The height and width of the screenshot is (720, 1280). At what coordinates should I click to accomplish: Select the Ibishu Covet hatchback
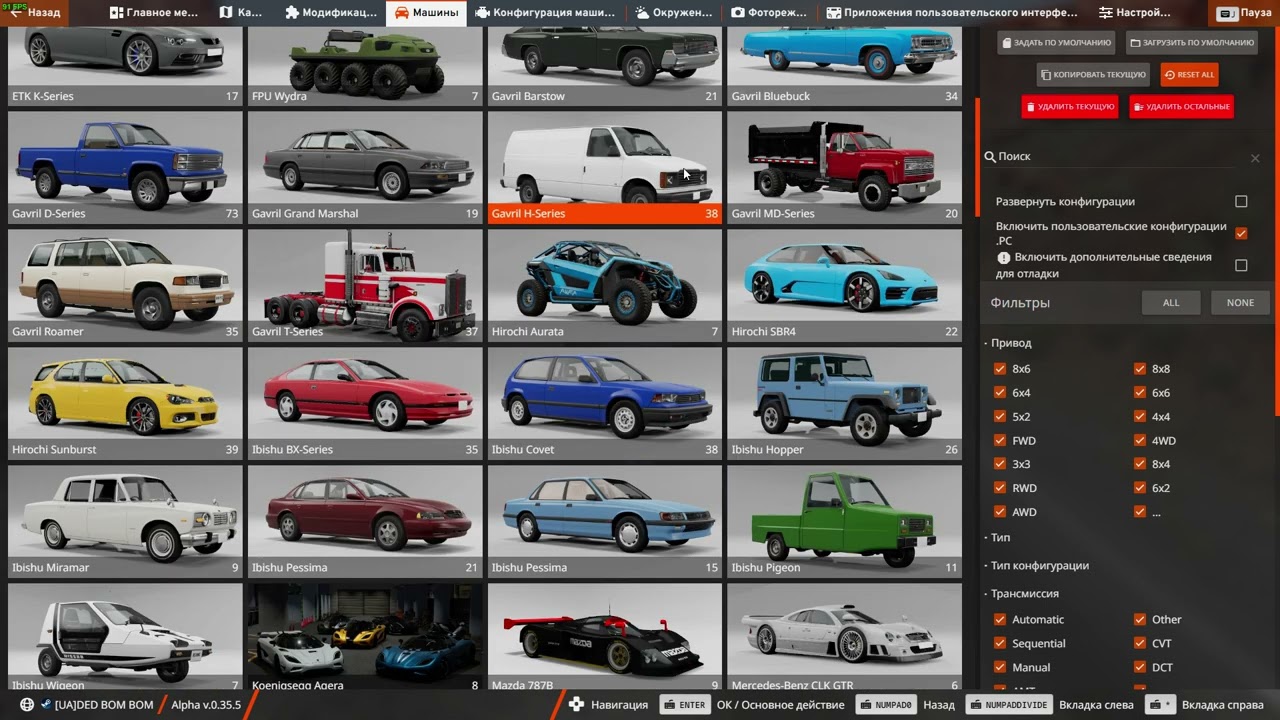pos(605,403)
